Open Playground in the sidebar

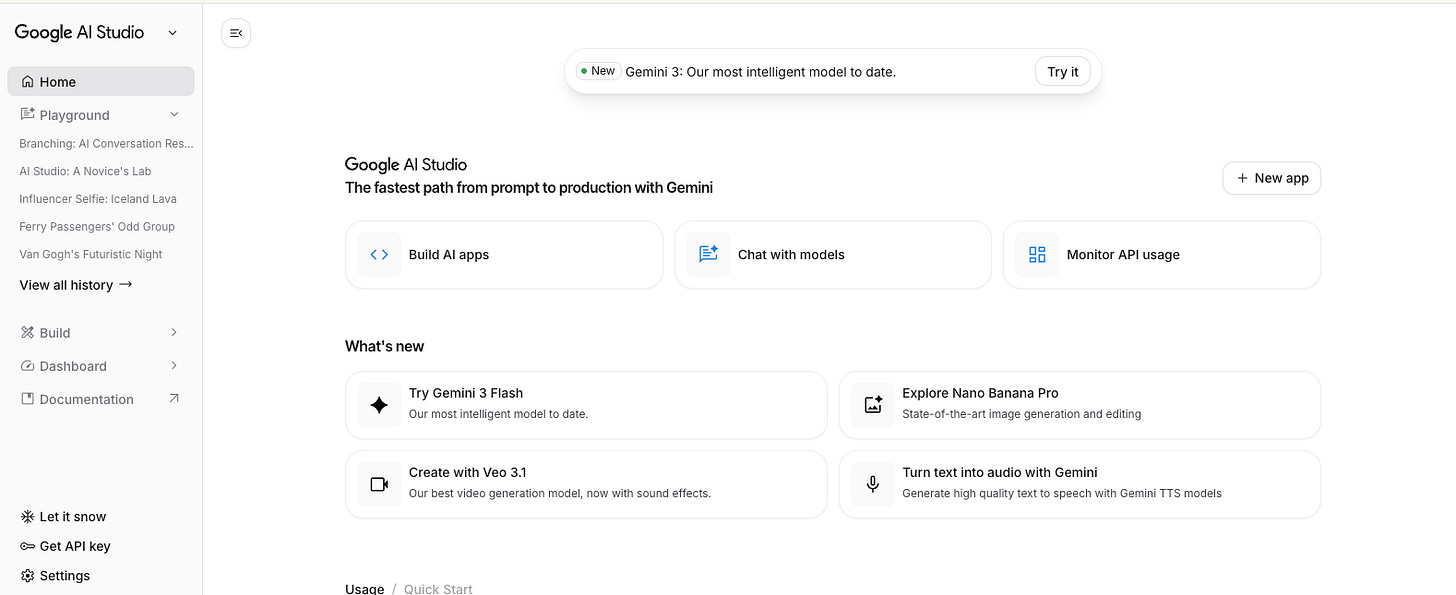[x=101, y=115]
